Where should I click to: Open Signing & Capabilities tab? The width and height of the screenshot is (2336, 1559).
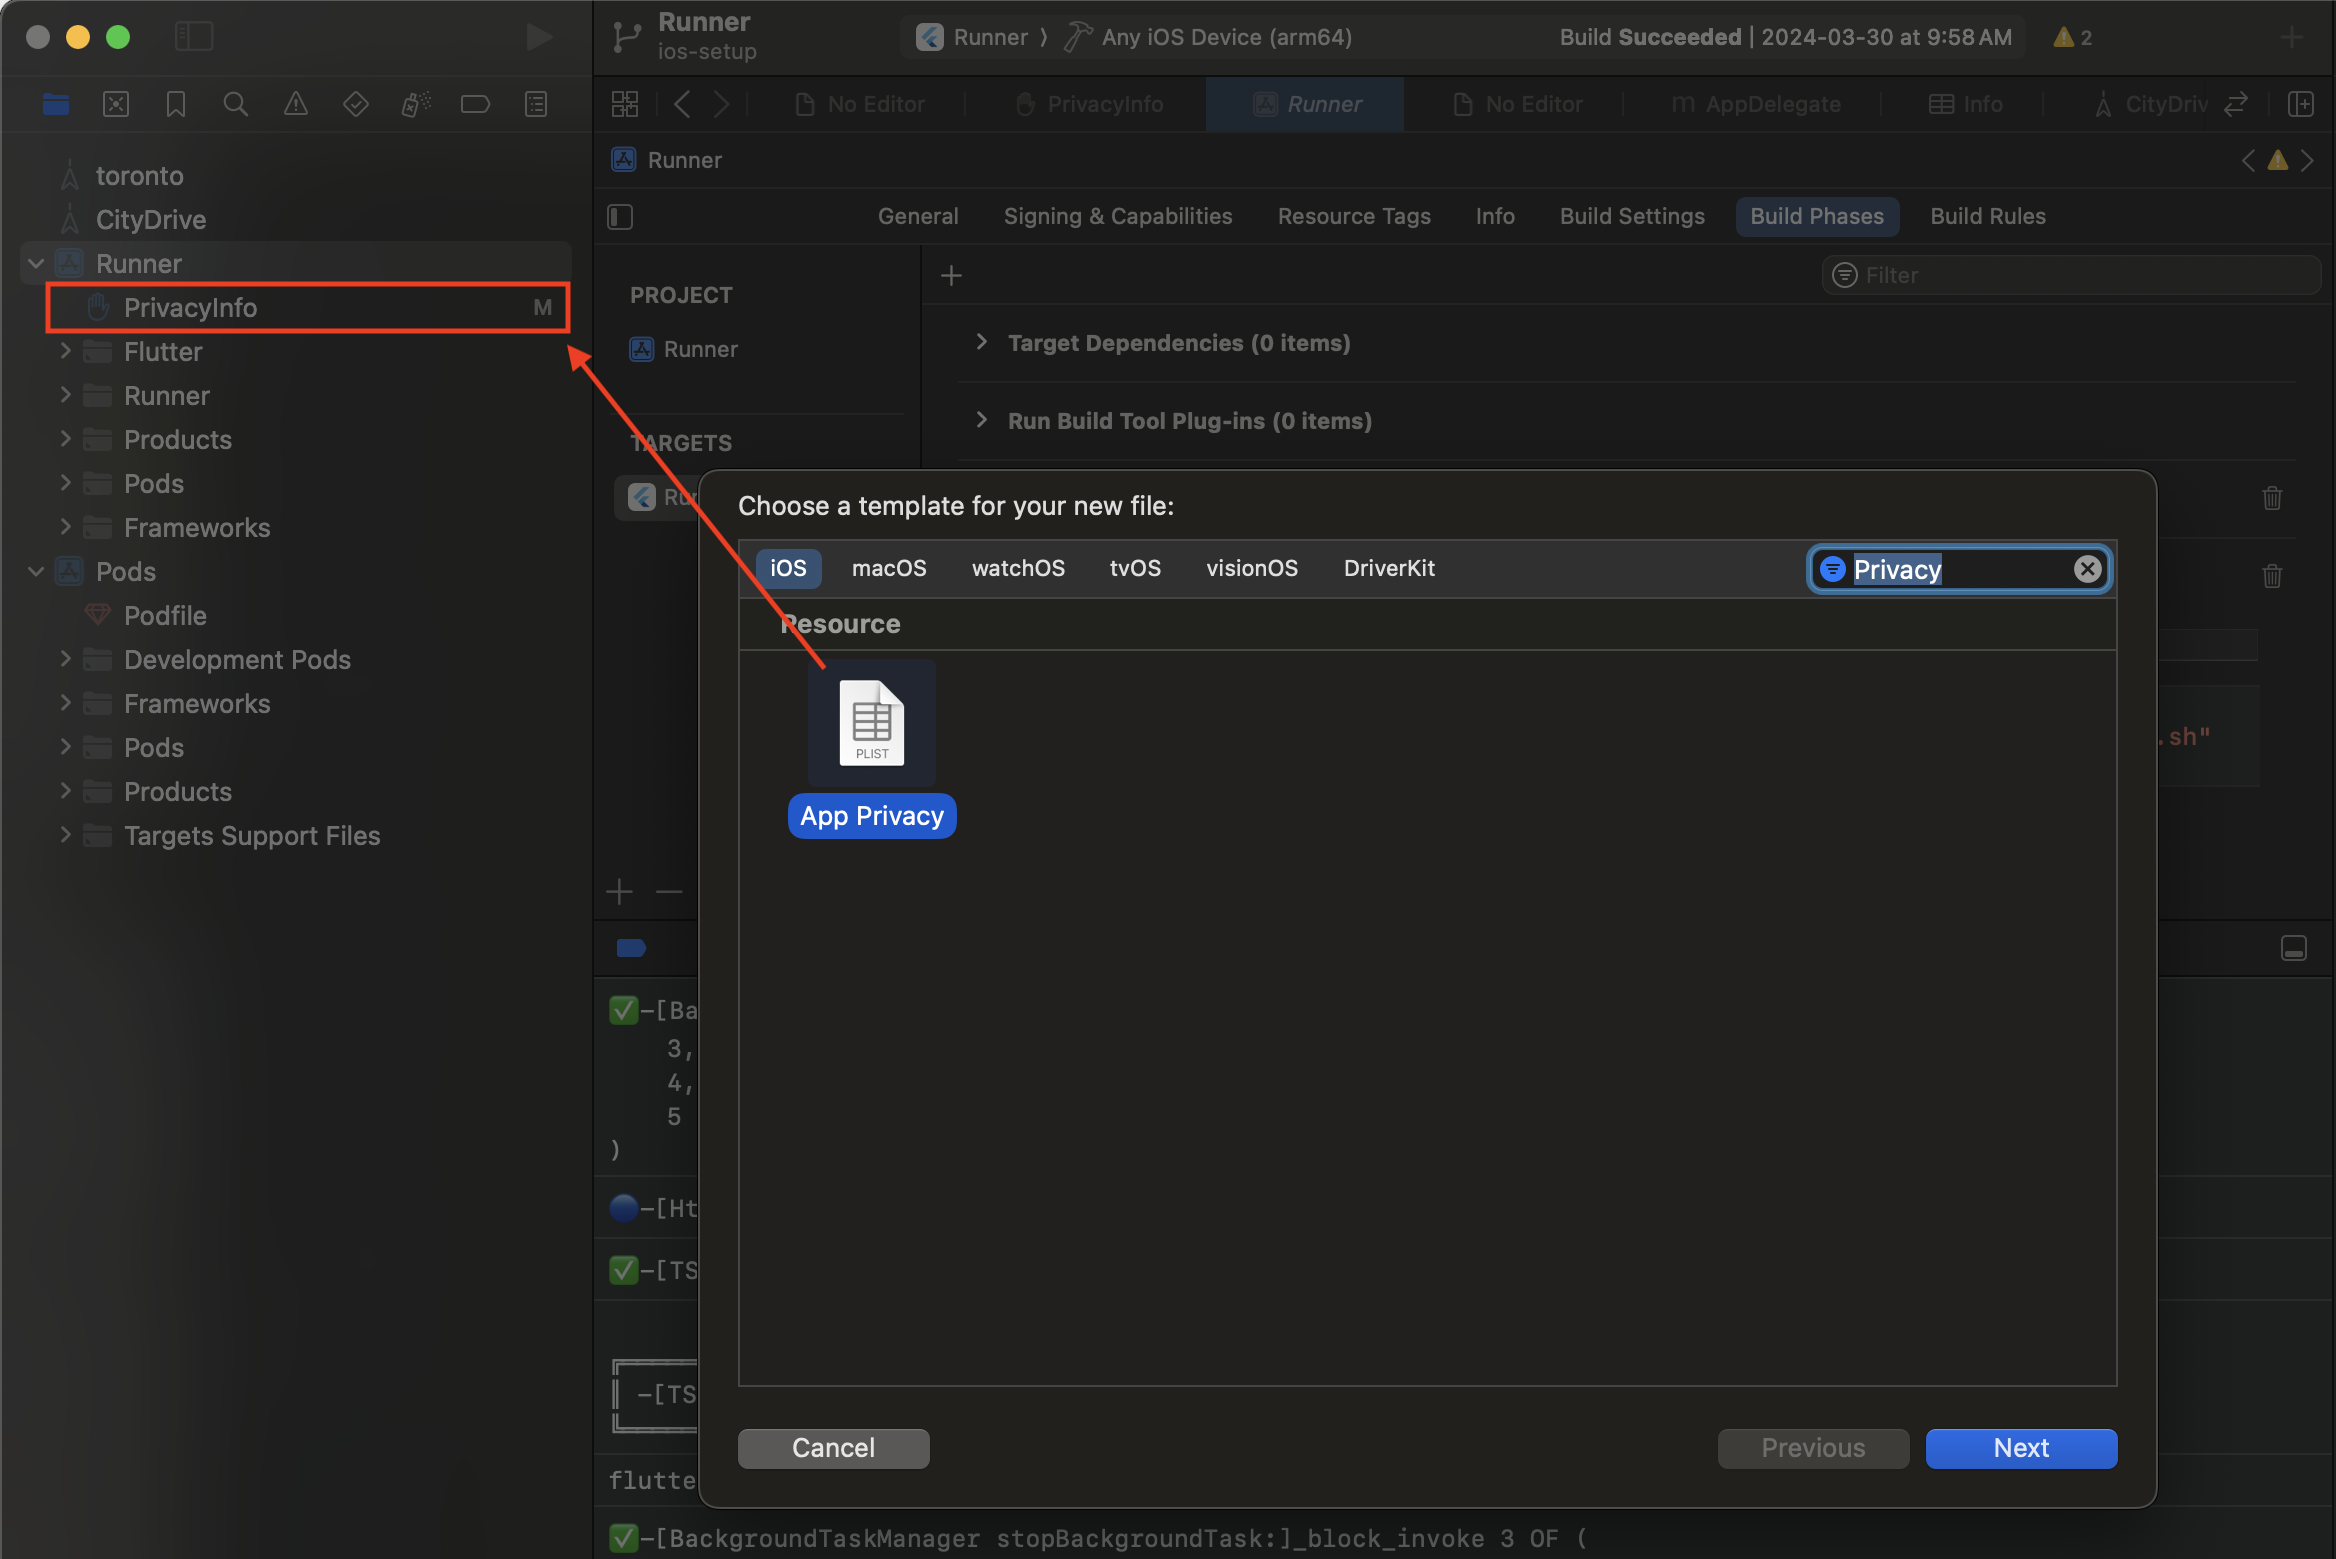[1118, 216]
